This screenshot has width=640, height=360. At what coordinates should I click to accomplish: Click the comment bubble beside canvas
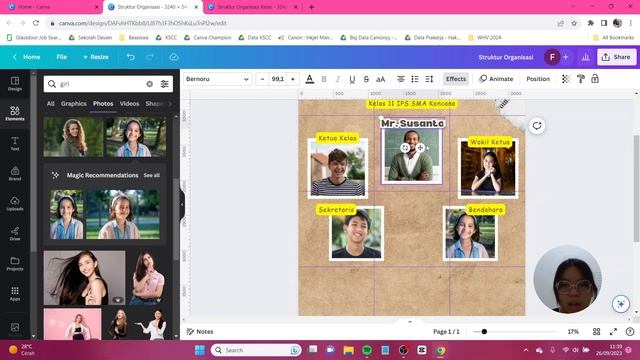coord(537,126)
